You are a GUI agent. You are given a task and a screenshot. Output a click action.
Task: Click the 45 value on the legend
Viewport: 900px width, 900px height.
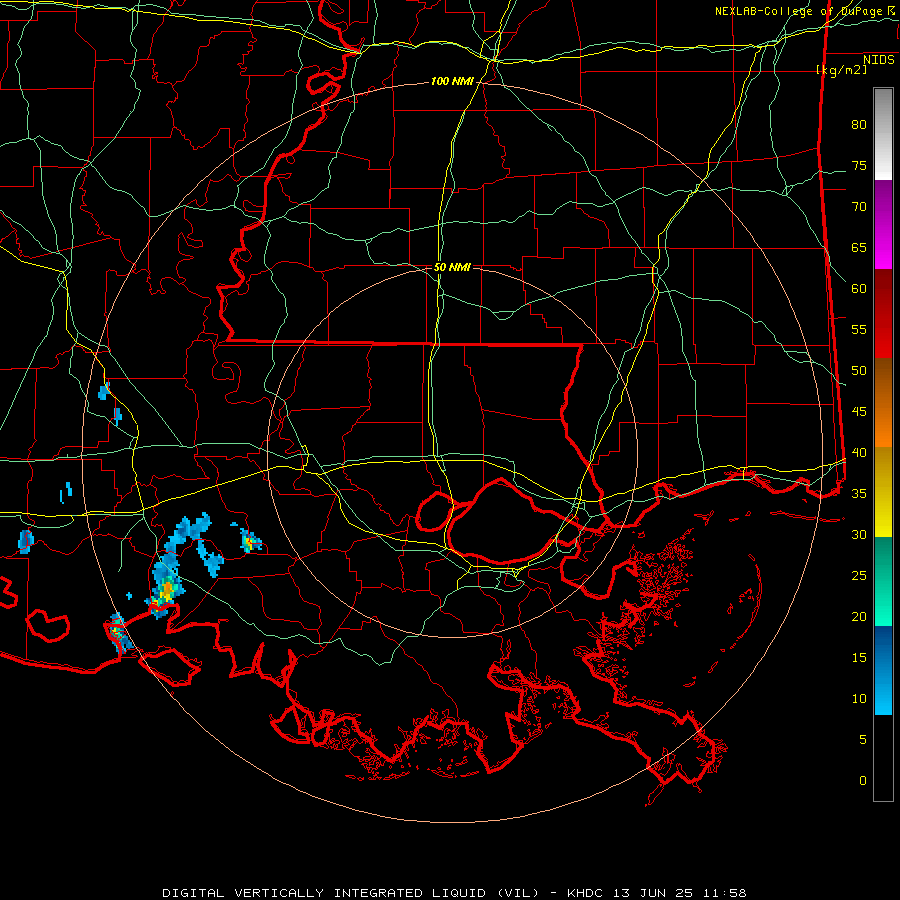(x=859, y=412)
